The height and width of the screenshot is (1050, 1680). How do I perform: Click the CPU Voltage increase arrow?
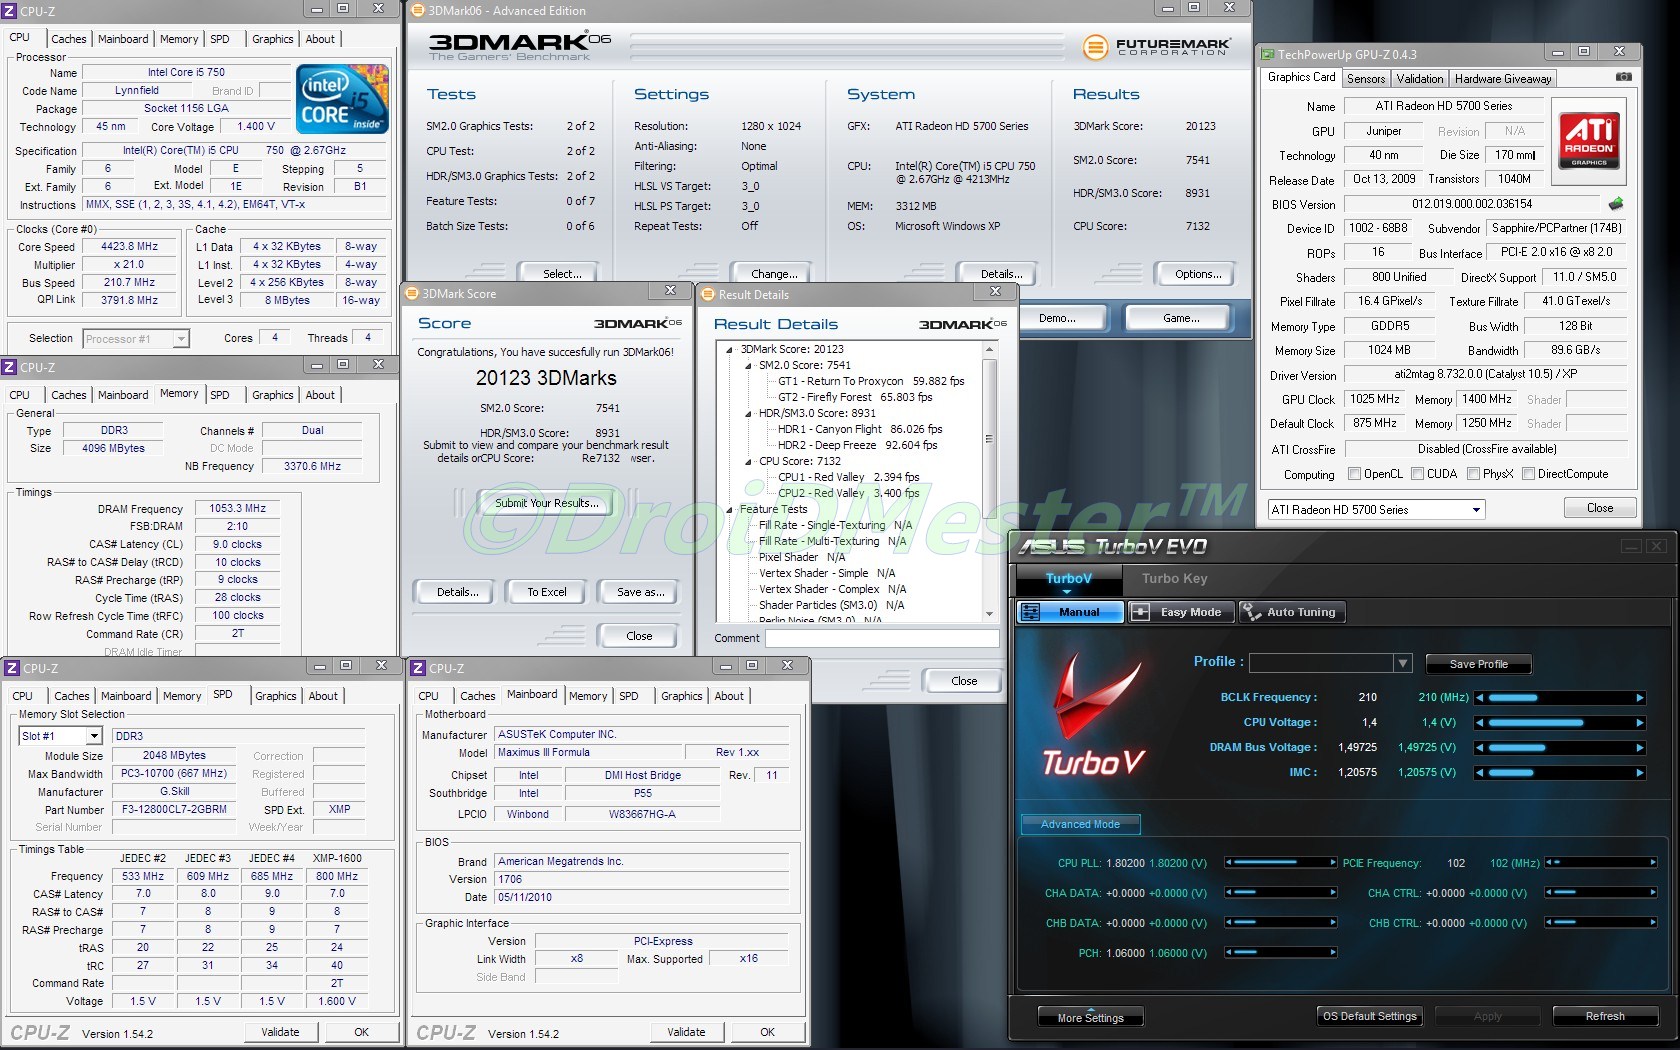(1639, 722)
